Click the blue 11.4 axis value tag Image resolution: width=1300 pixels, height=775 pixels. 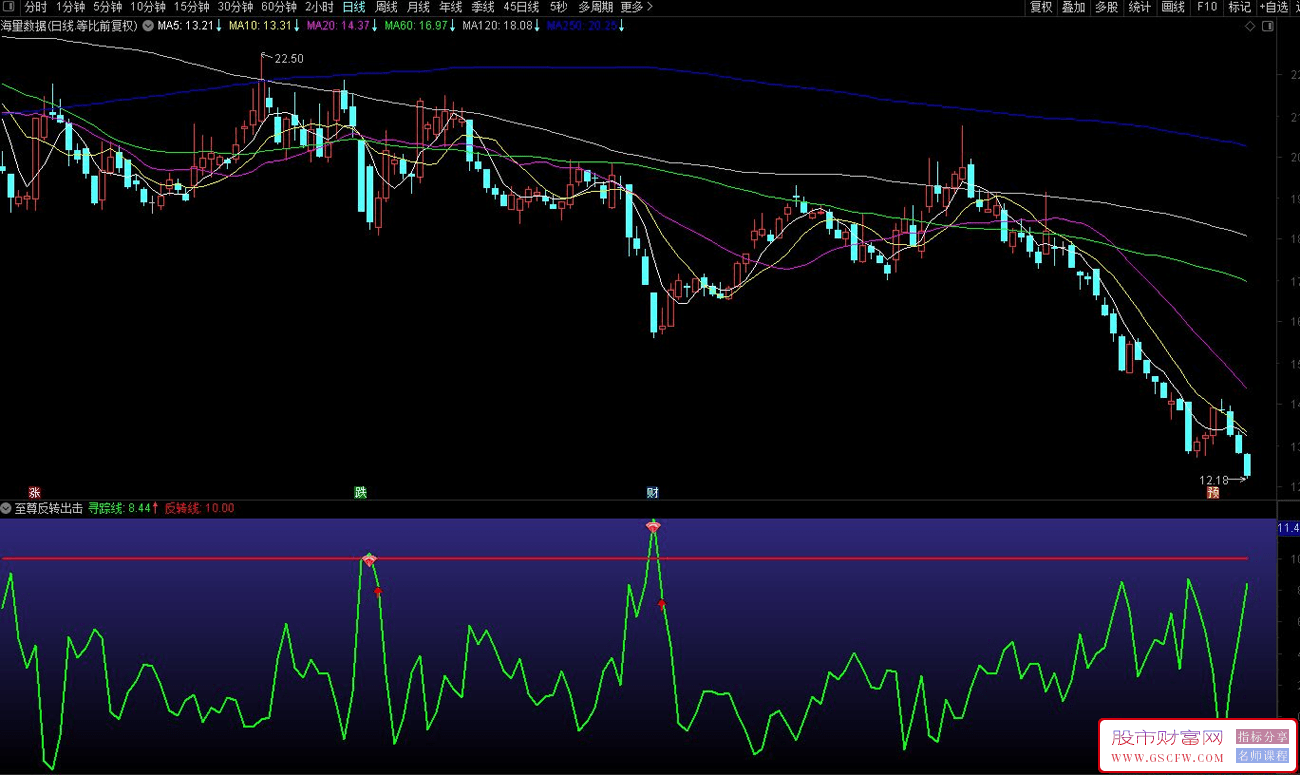(x=1288, y=527)
